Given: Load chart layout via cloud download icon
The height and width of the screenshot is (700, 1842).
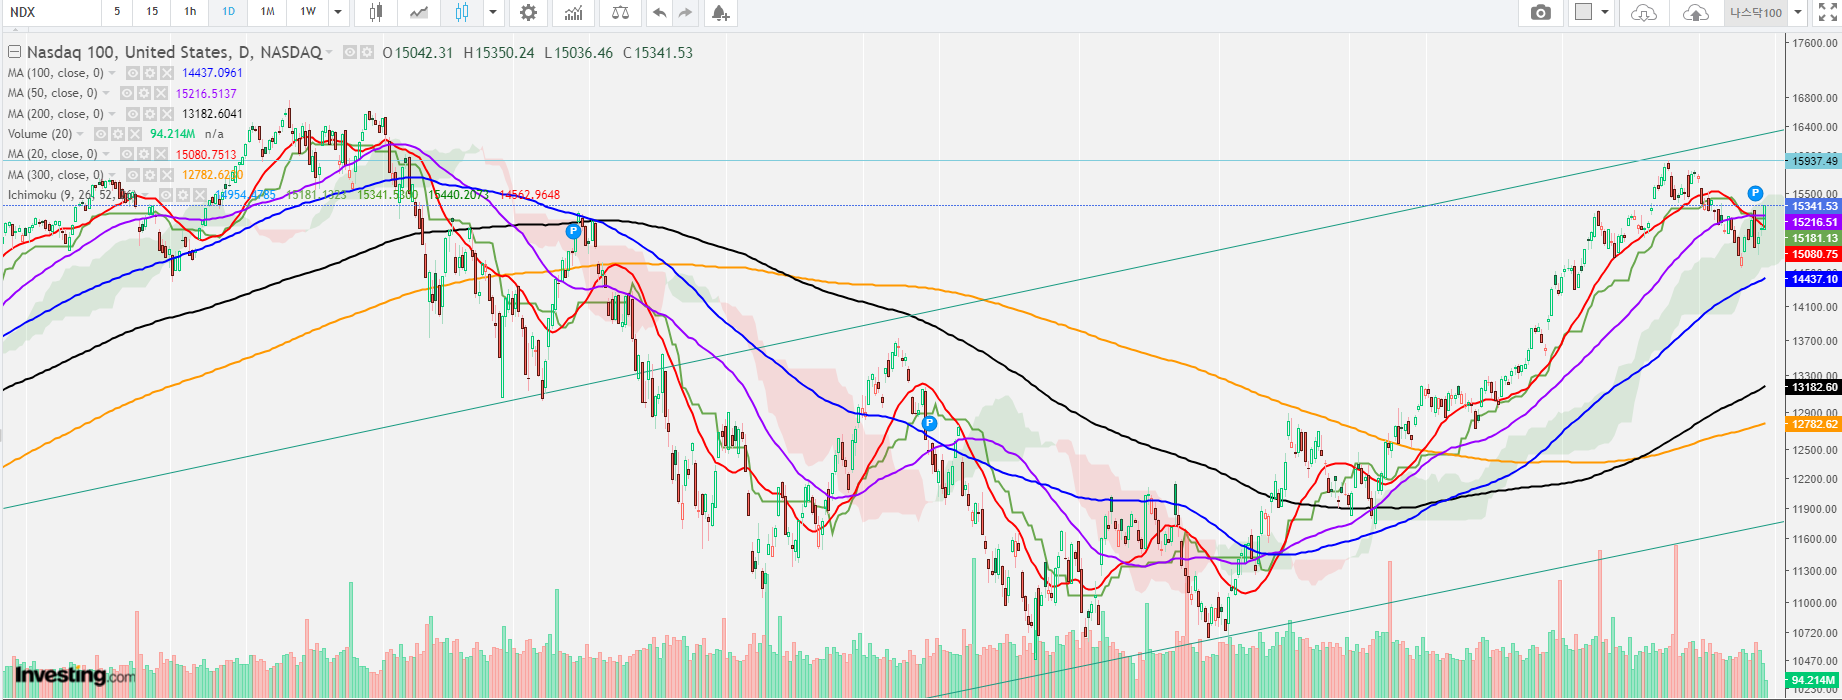Looking at the screenshot, I should point(1644,13).
